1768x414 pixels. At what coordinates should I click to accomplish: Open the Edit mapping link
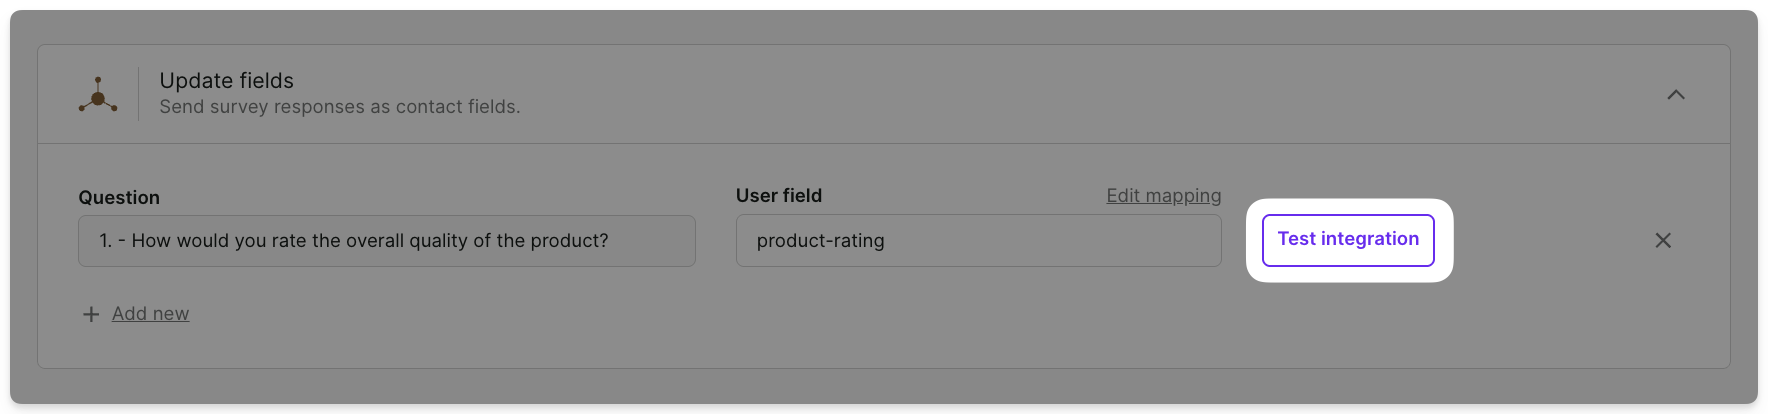pos(1163,196)
